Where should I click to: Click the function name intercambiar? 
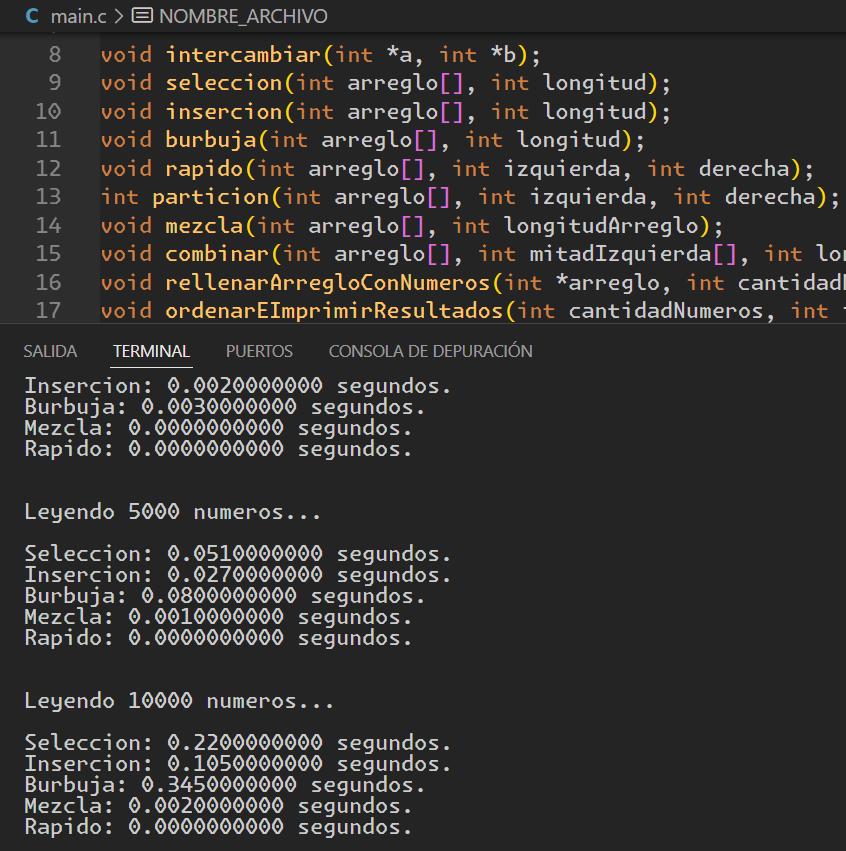(x=243, y=54)
